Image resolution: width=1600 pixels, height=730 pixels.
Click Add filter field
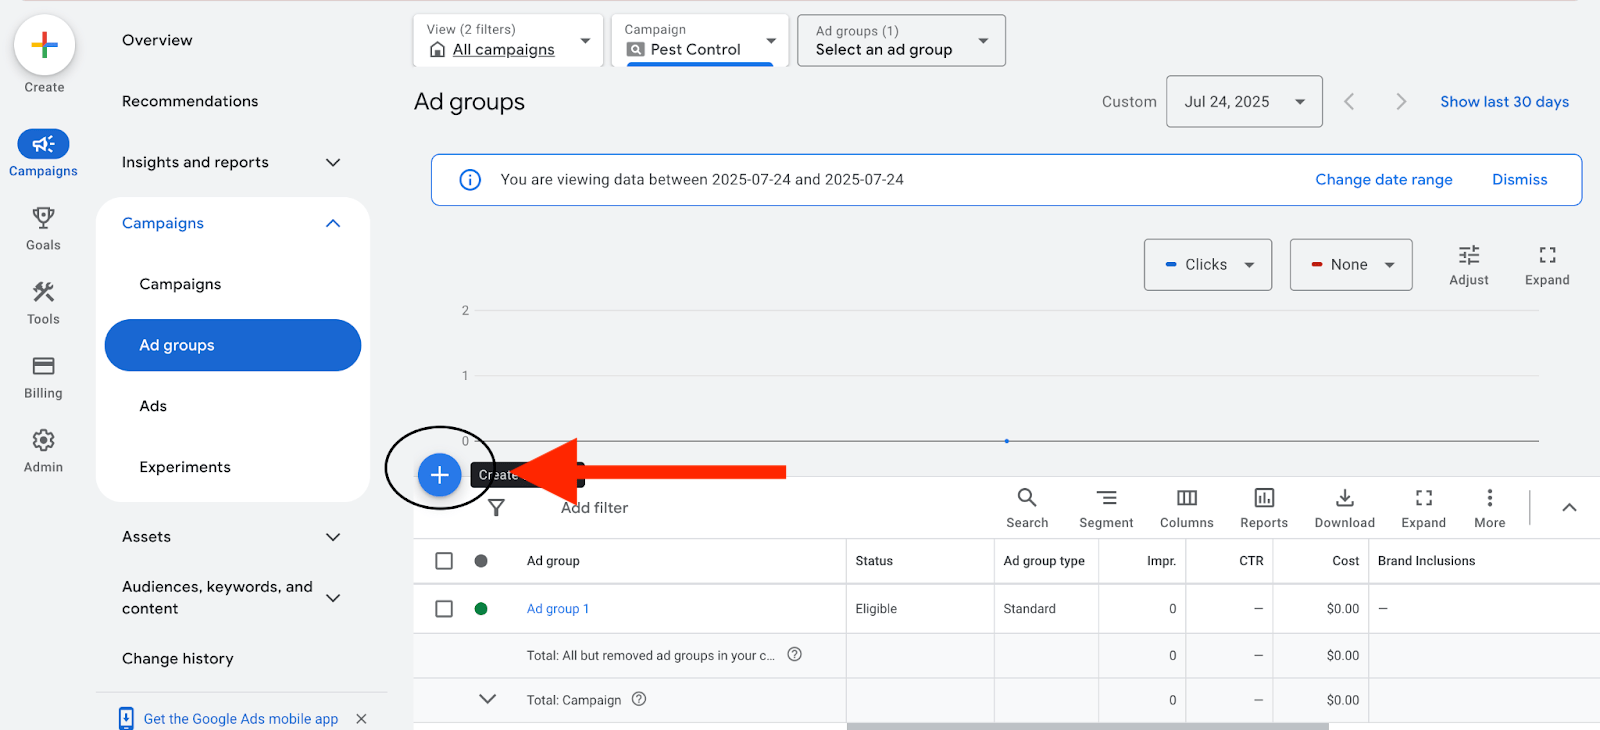pos(594,508)
